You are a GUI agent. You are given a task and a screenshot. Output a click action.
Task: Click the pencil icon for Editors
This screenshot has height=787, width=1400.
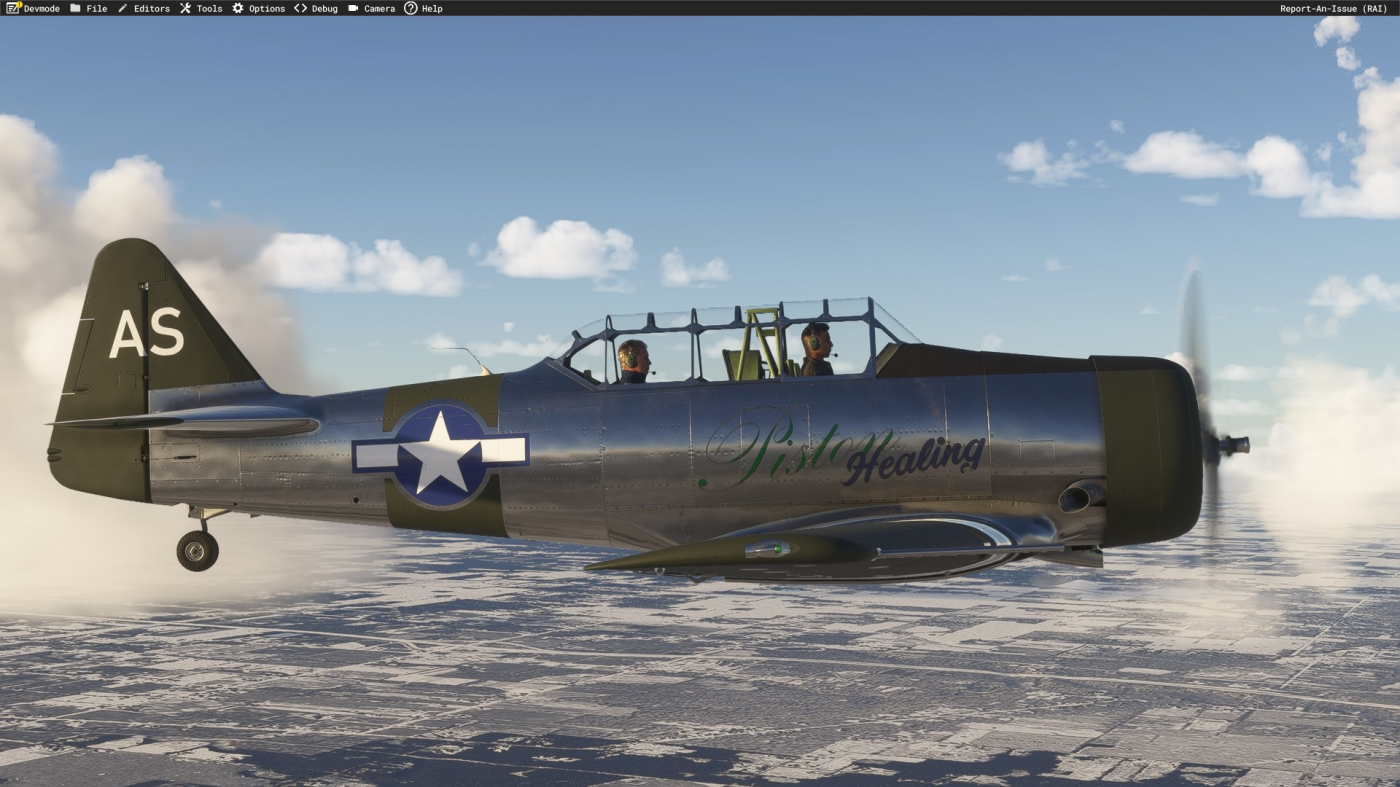click(123, 8)
